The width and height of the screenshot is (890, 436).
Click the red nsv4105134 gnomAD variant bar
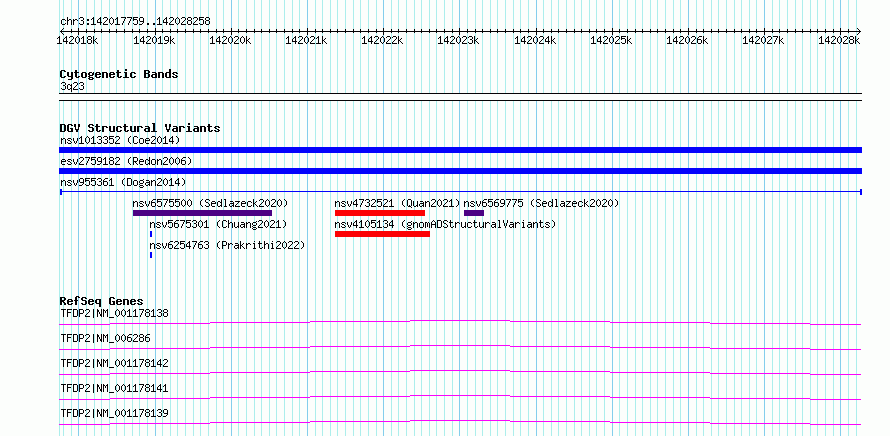point(382,234)
